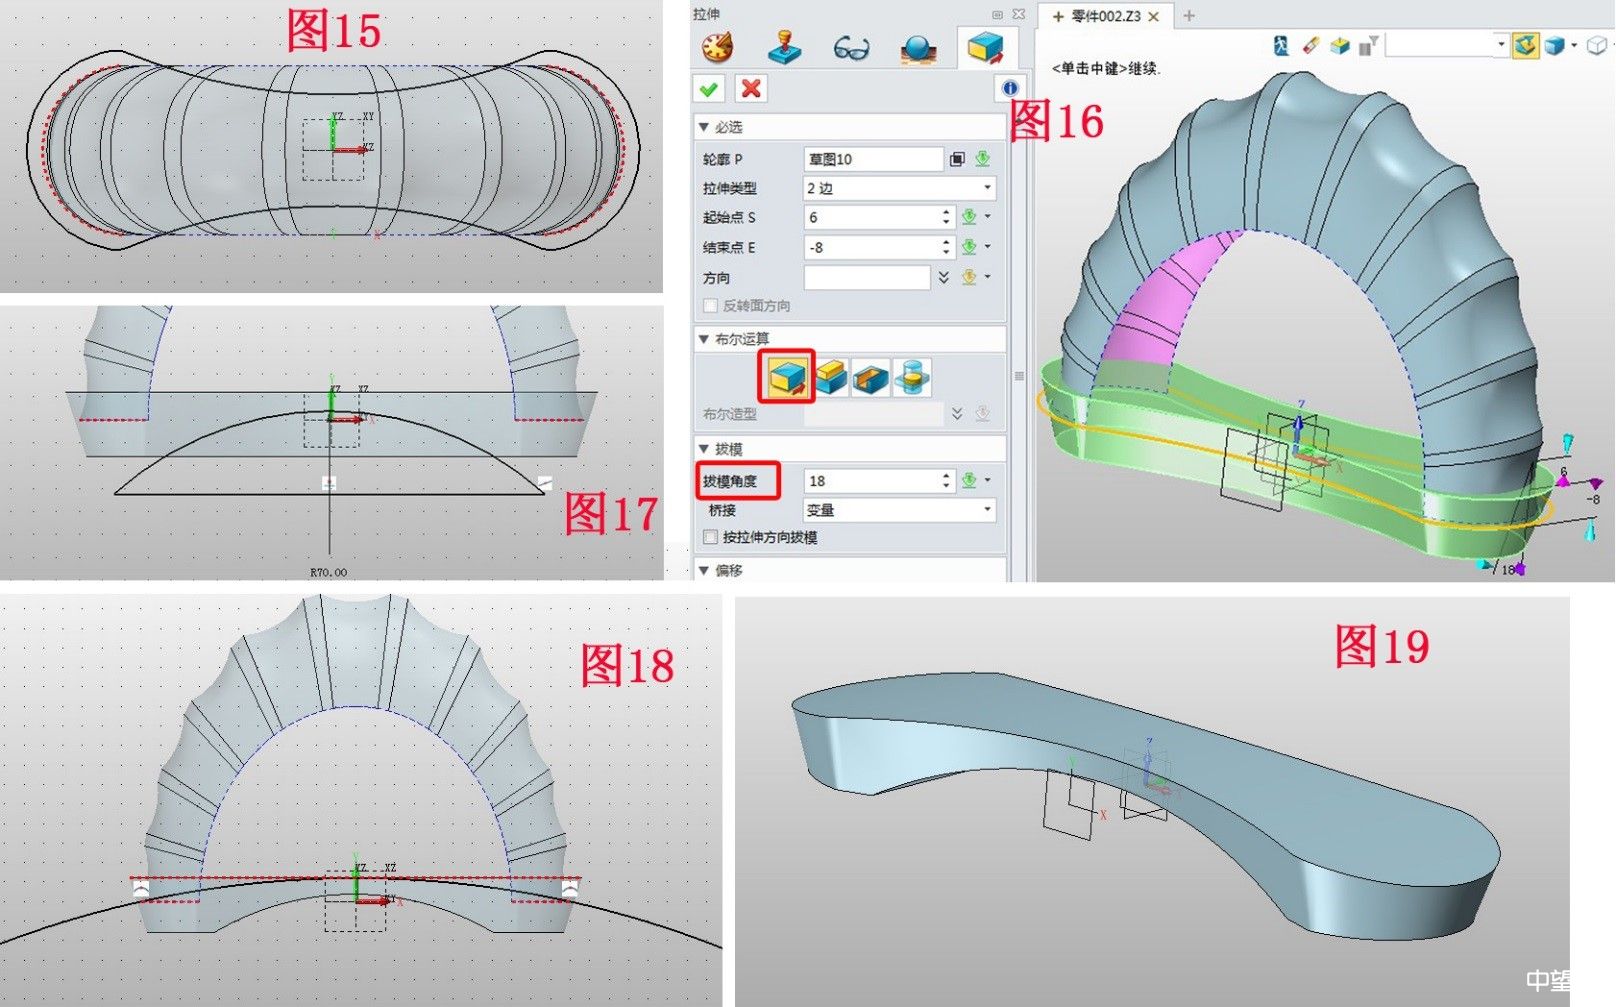Image resolution: width=1616 pixels, height=1007 pixels.
Task: Open the active extrude panel tab
Action: click(x=985, y=48)
